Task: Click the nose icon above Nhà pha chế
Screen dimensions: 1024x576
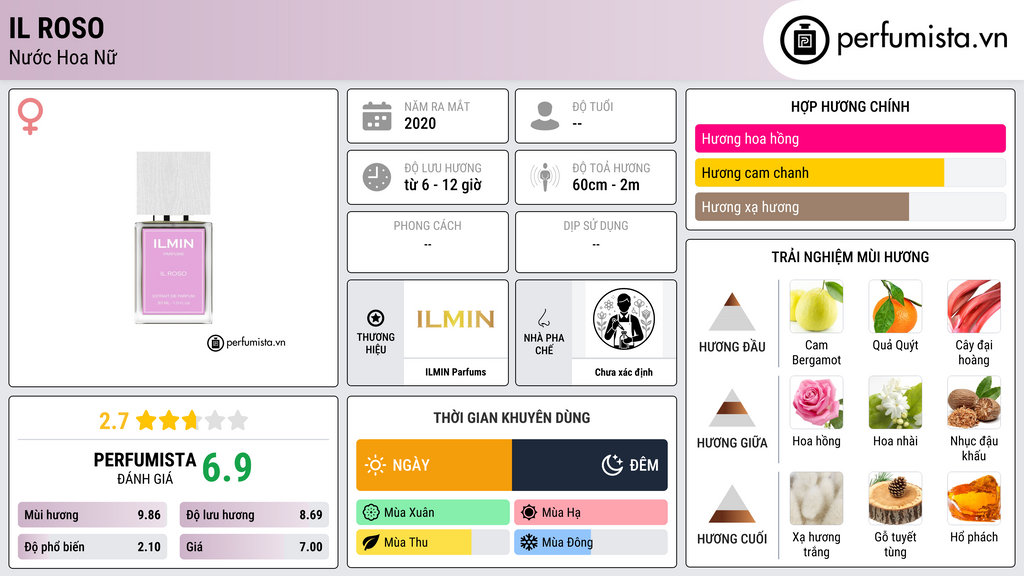Action: 543,318
